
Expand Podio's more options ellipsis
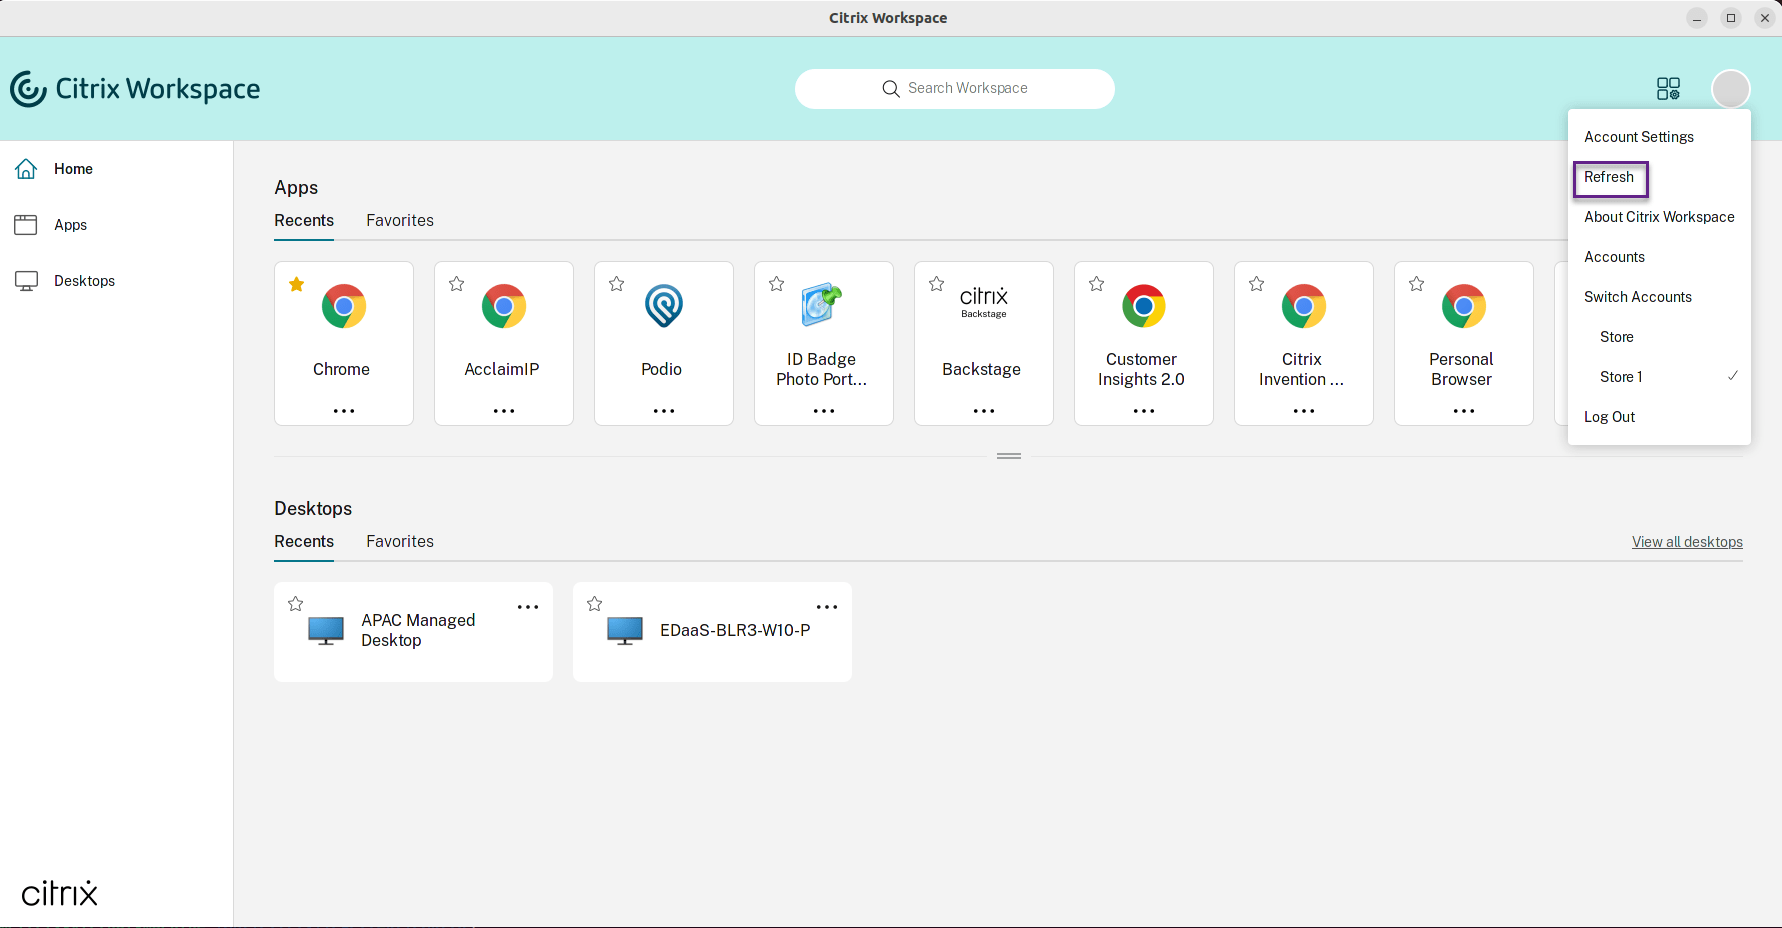(x=664, y=411)
